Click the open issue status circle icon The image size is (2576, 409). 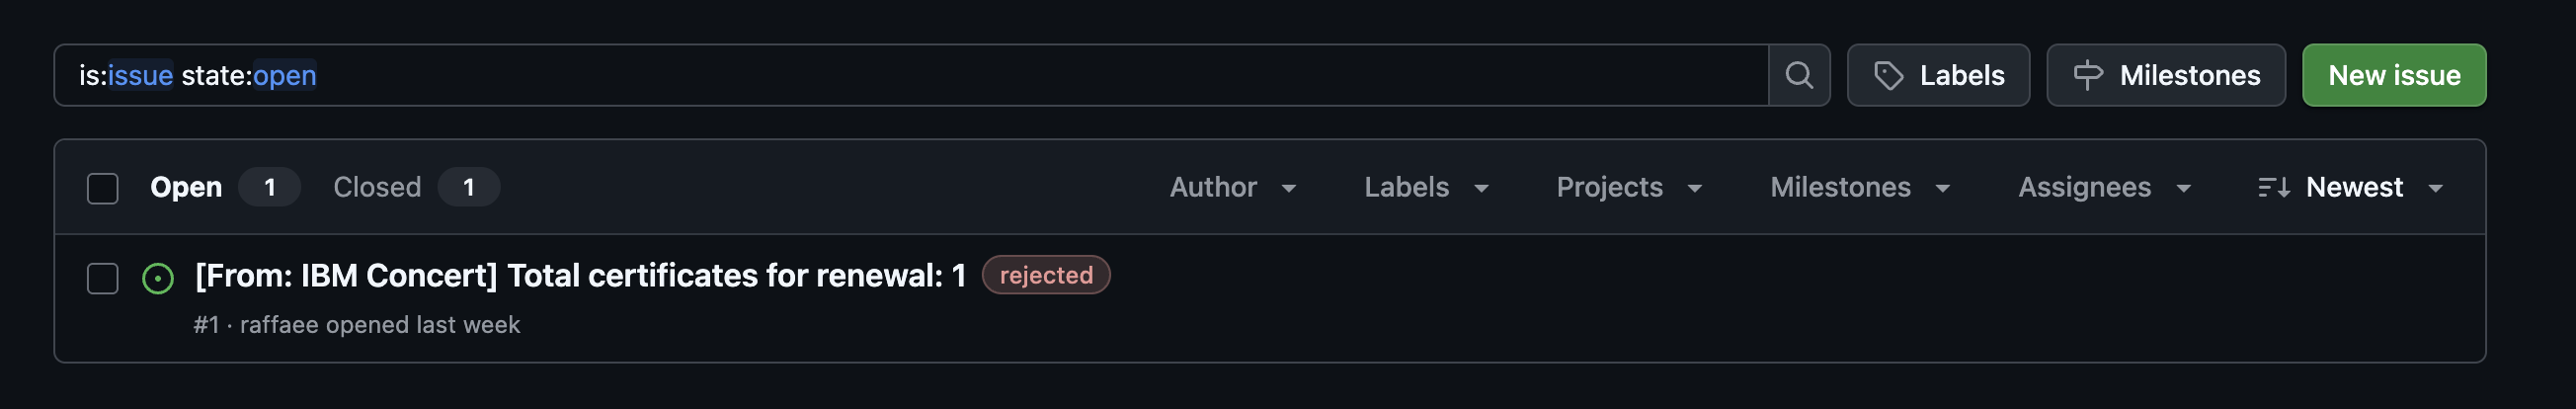click(158, 278)
